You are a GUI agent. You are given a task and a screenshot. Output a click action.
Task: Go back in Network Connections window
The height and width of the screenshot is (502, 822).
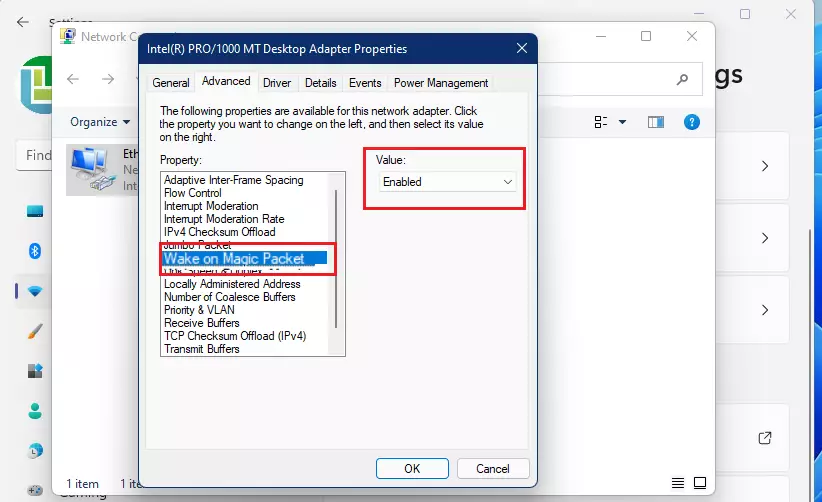(73, 79)
